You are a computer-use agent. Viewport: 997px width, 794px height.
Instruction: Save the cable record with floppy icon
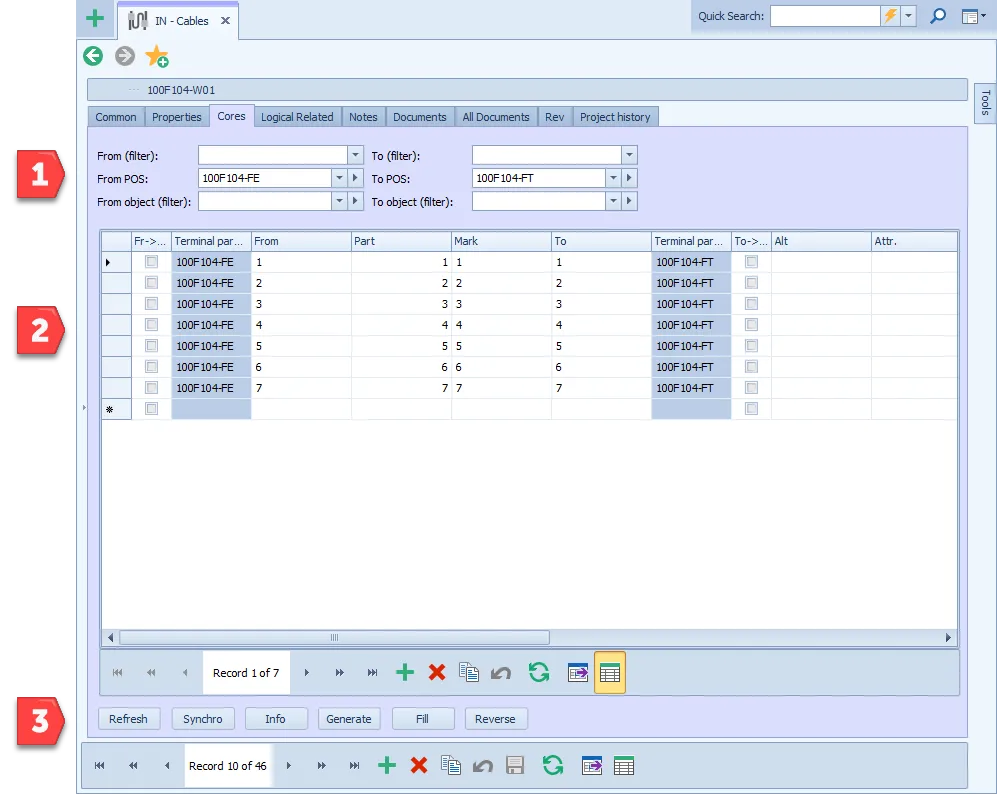point(514,765)
